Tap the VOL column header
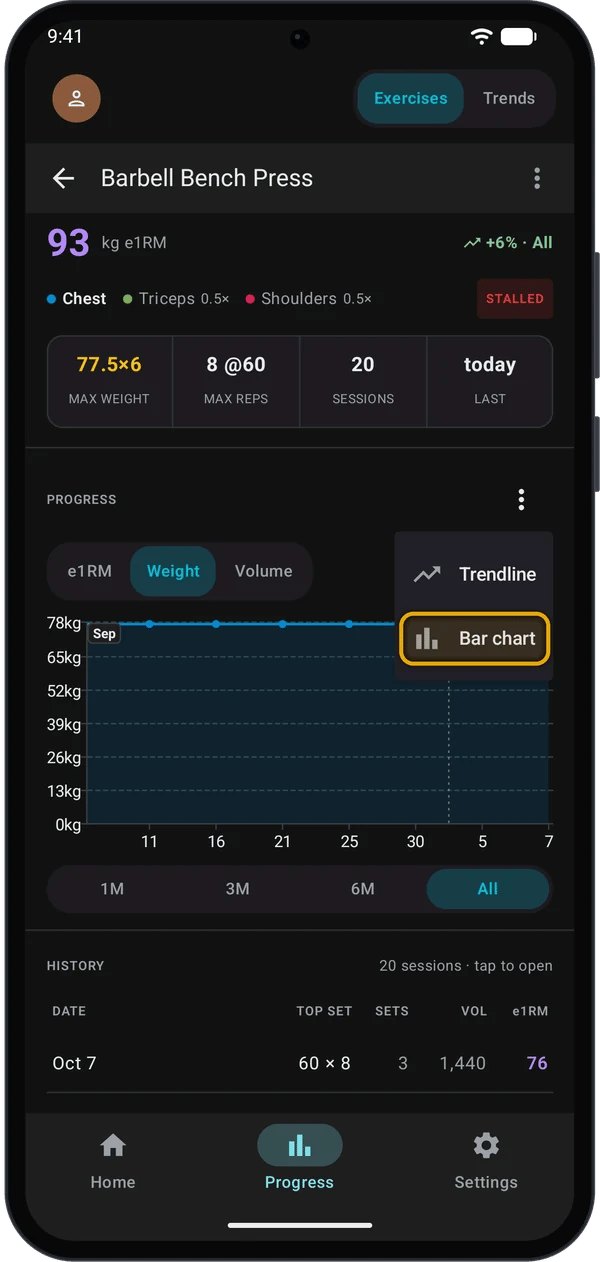600x1262 pixels. pos(474,1011)
